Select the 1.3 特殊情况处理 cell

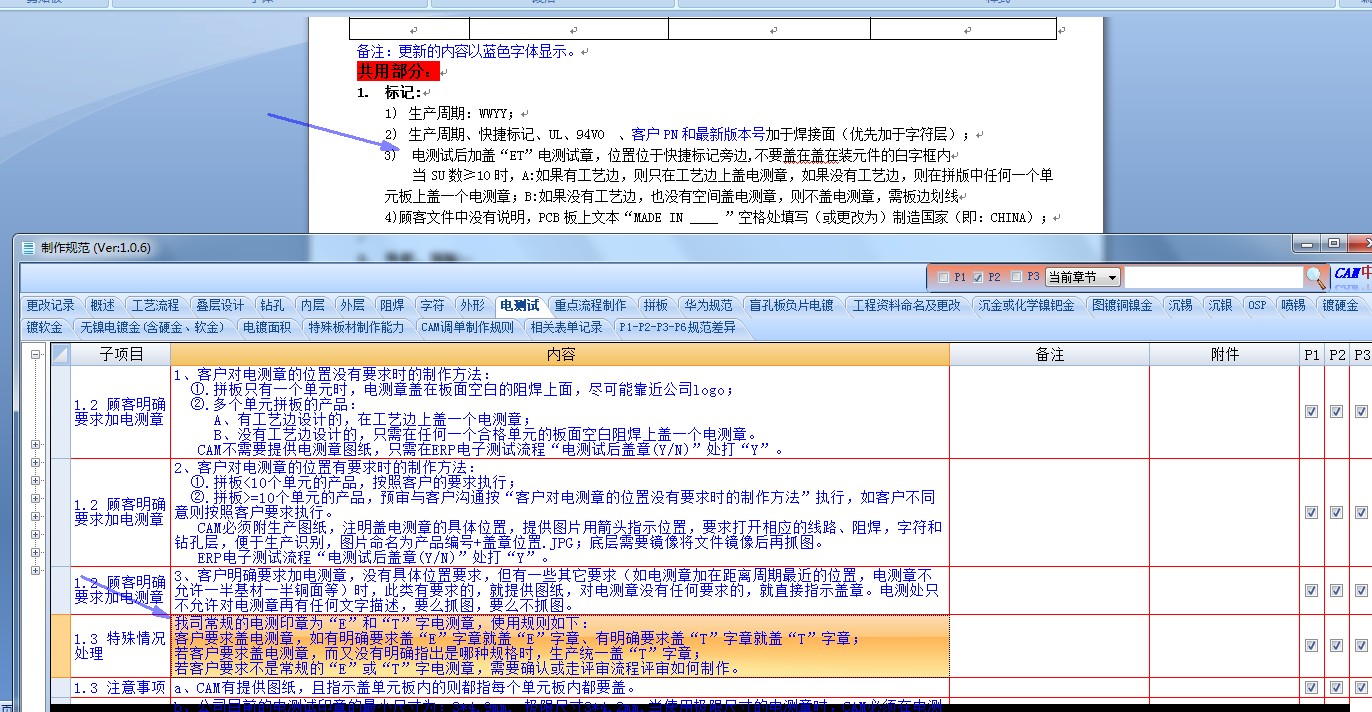tap(121, 646)
